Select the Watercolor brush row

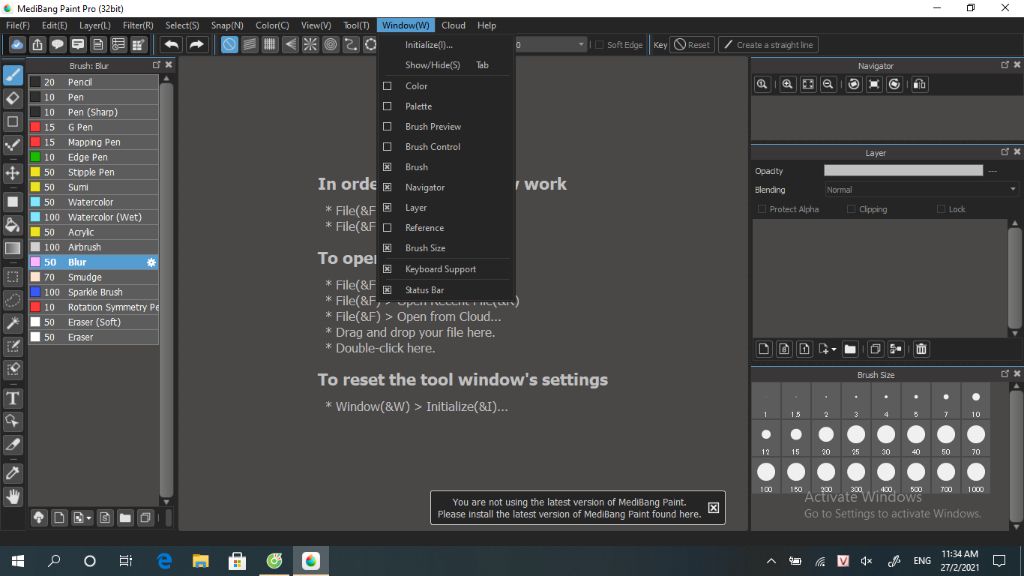click(93, 202)
